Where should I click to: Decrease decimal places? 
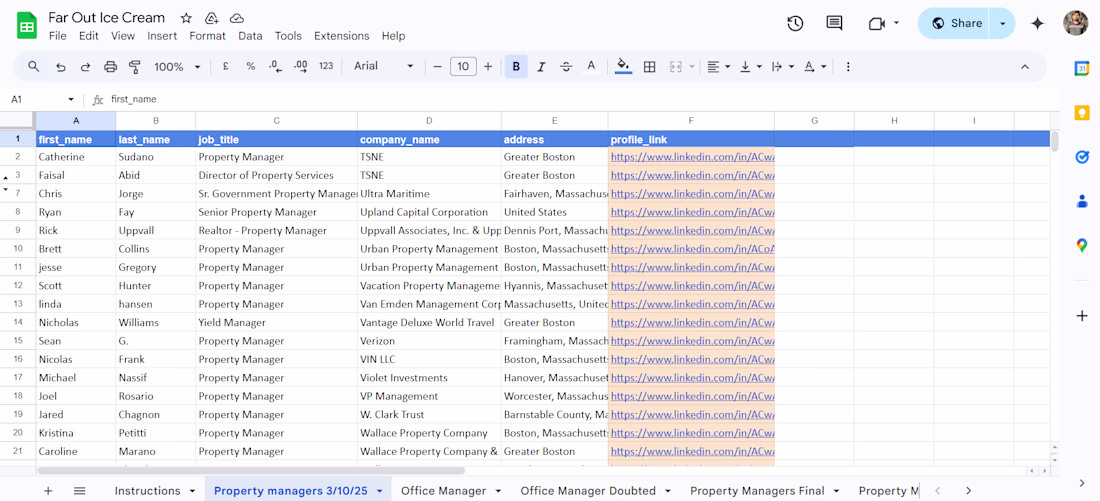(x=276, y=66)
